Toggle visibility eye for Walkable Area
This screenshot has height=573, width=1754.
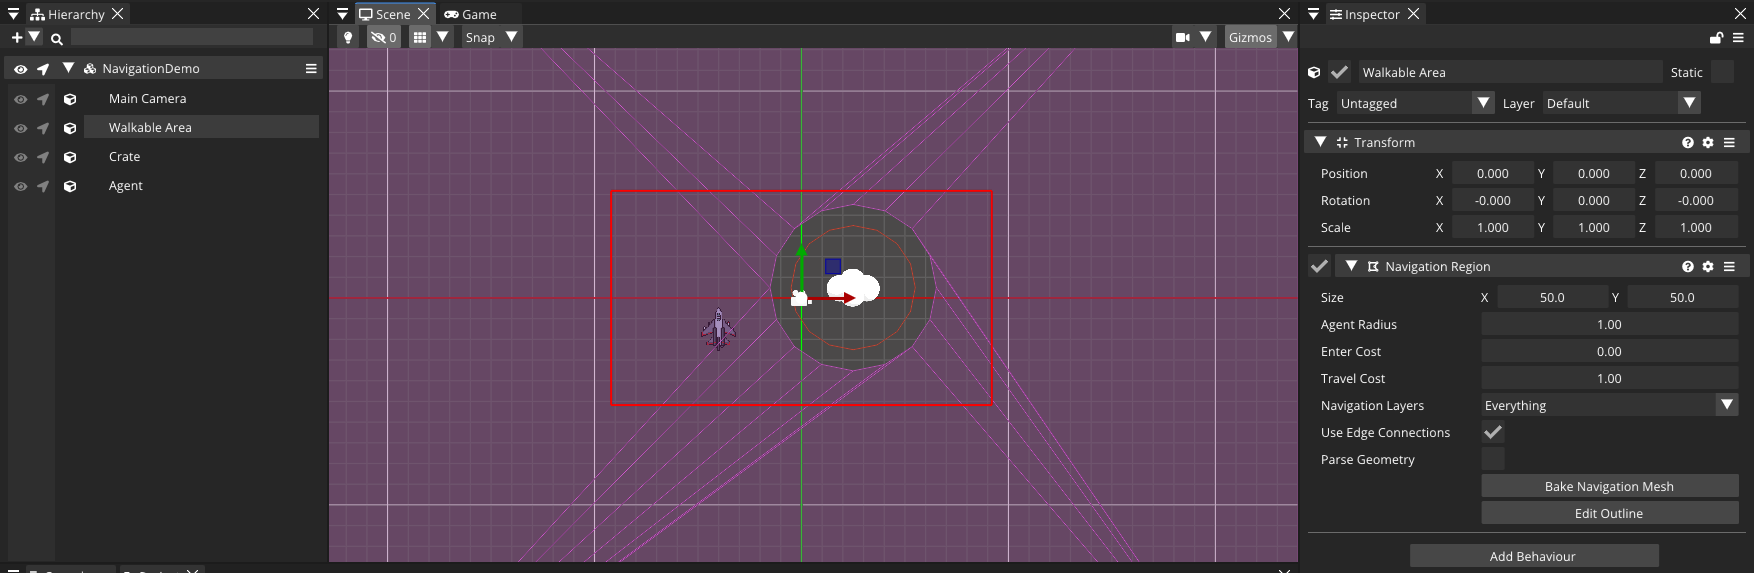point(20,128)
